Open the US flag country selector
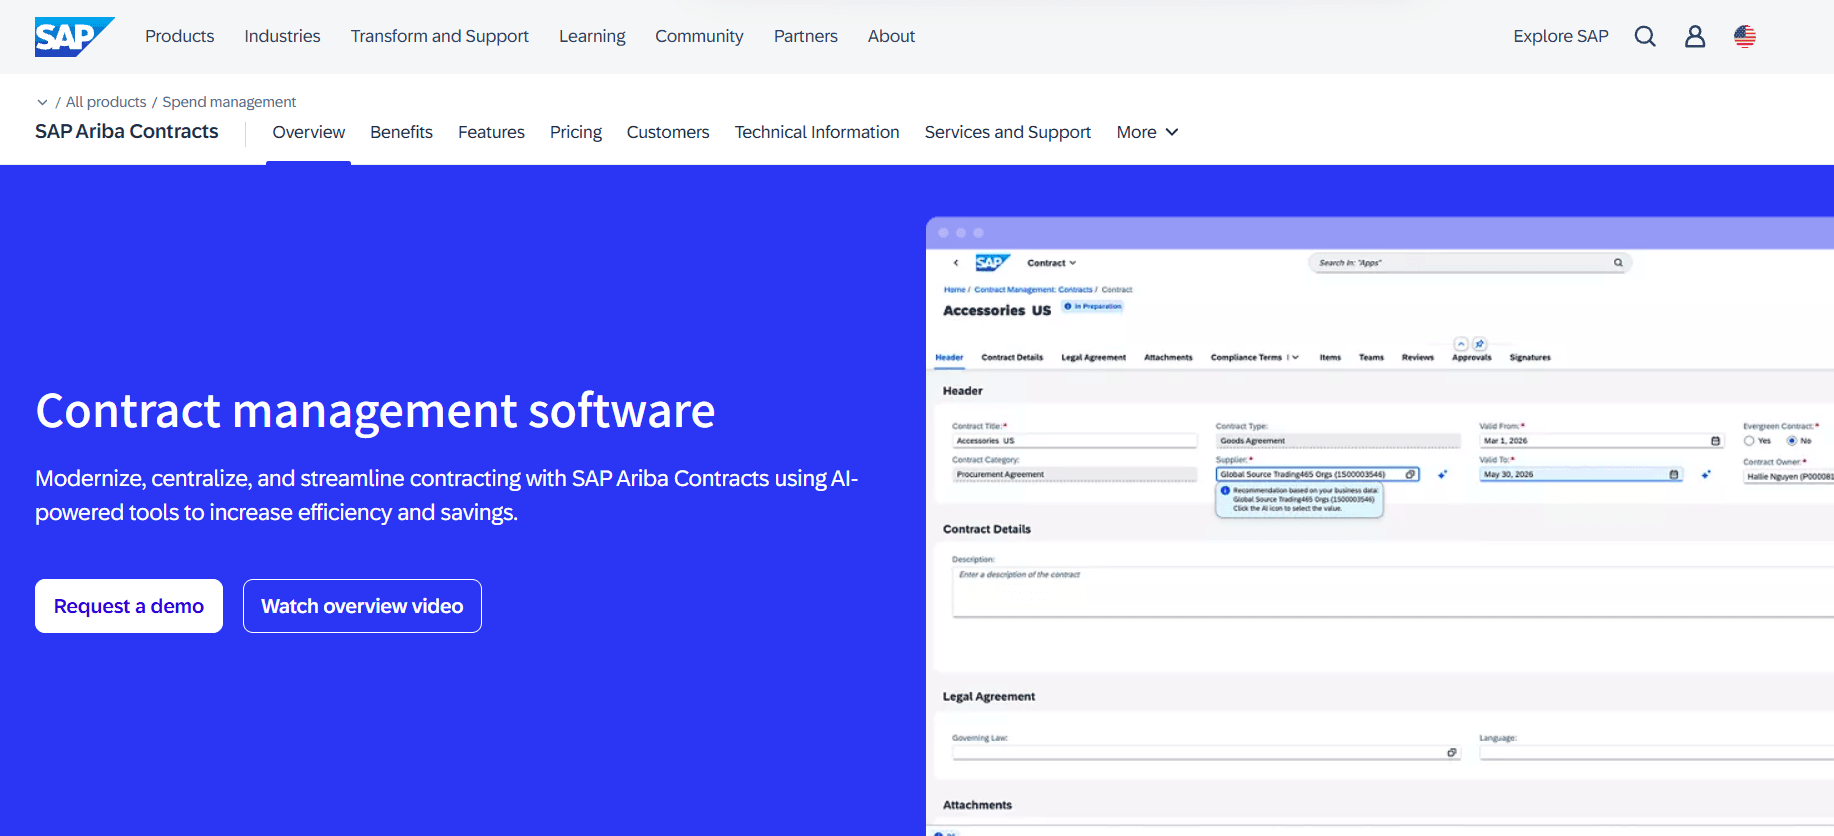1834x836 pixels. pos(1745,37)
